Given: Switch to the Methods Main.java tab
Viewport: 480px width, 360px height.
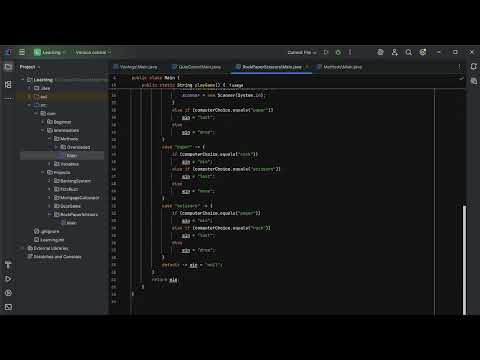Looking at the screenshot, I should (x=339, y=67).
